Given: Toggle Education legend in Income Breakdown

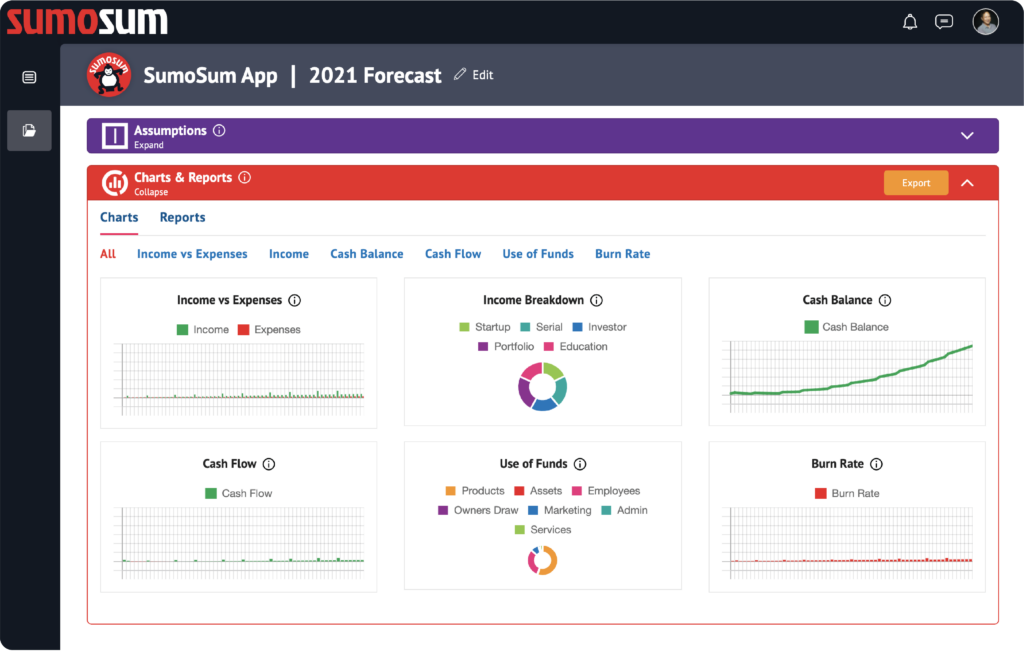Looking at the screenshot, I should (576, 347).
